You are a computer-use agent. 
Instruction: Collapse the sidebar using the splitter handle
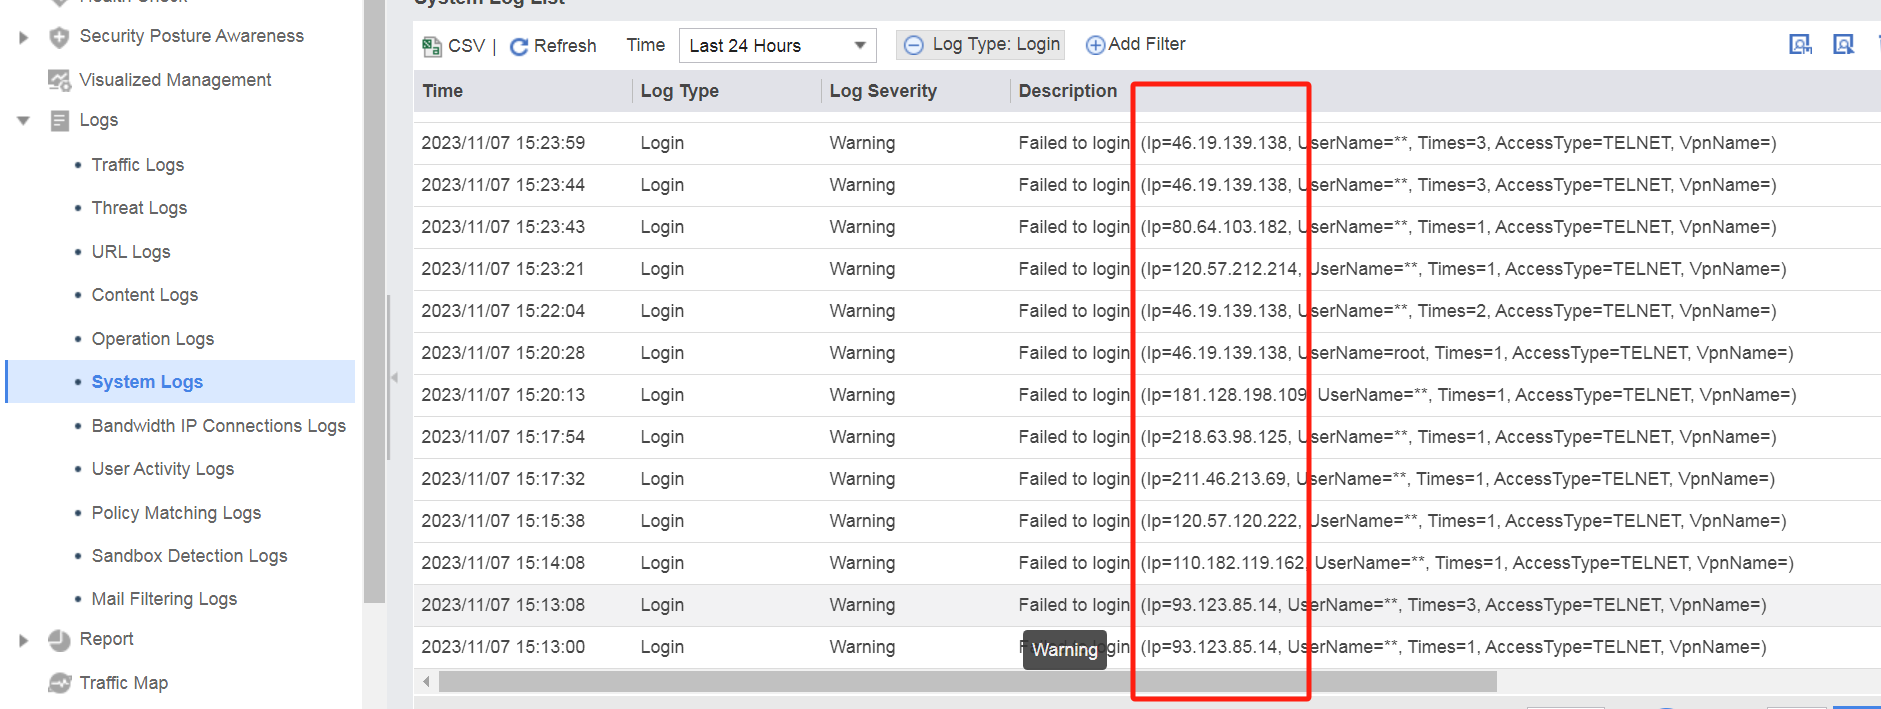394,377
